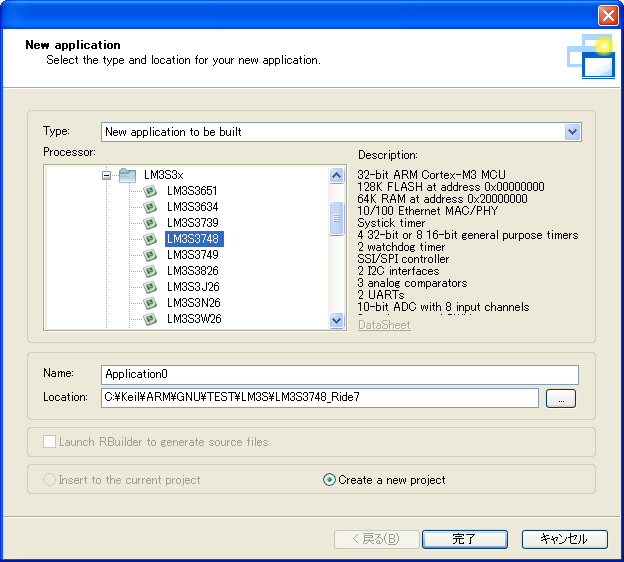Open the Type dropdown list
This screenshot has width=624, height=562.
pos(572,132)
